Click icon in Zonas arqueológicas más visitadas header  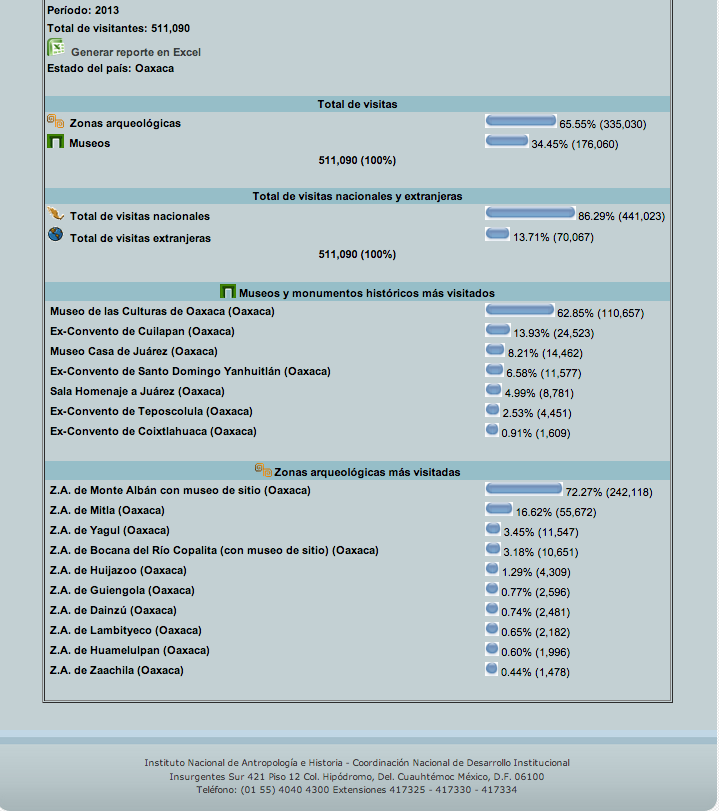coord(263,470)
